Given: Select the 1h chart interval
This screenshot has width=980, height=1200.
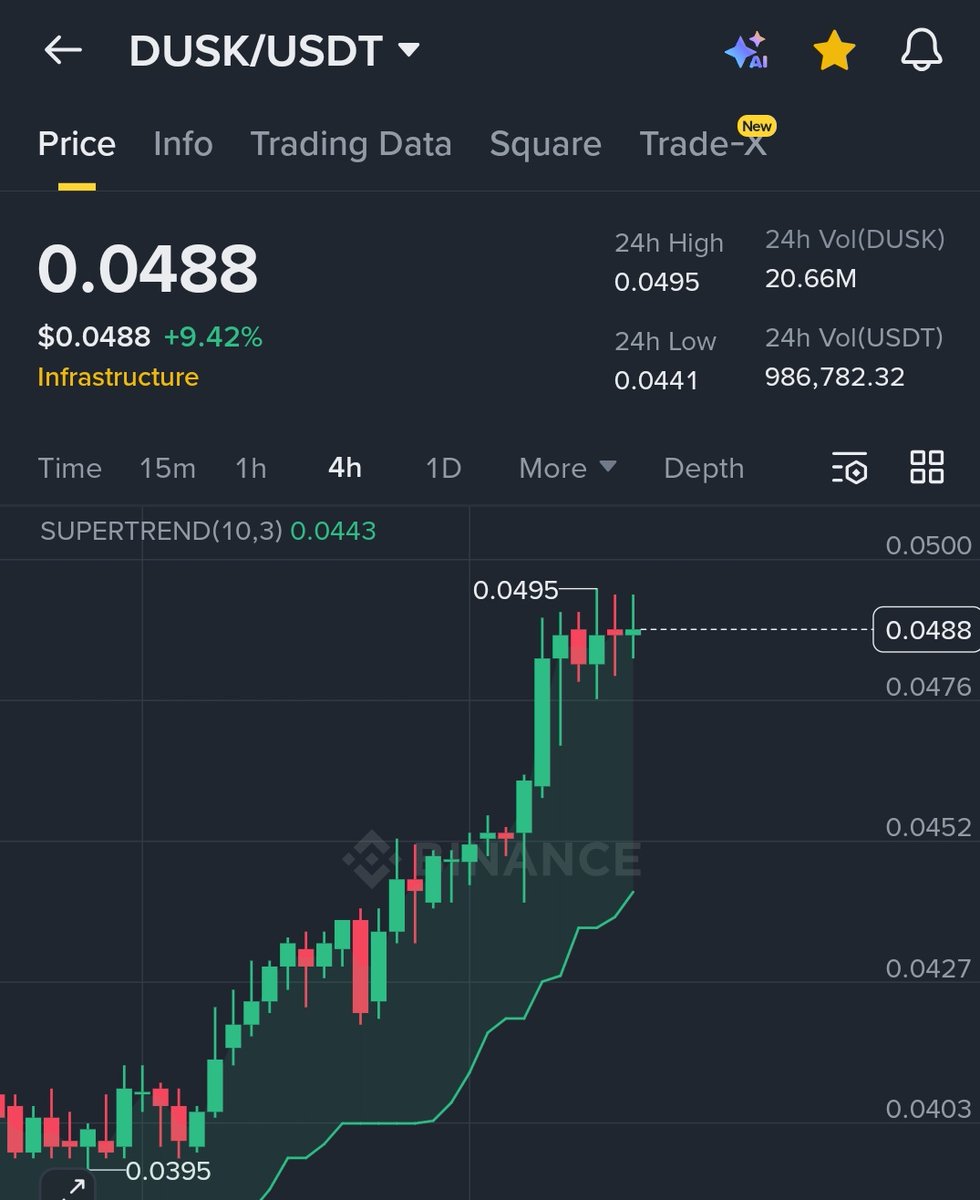Looking at the screenshot, I should (251, 468).
